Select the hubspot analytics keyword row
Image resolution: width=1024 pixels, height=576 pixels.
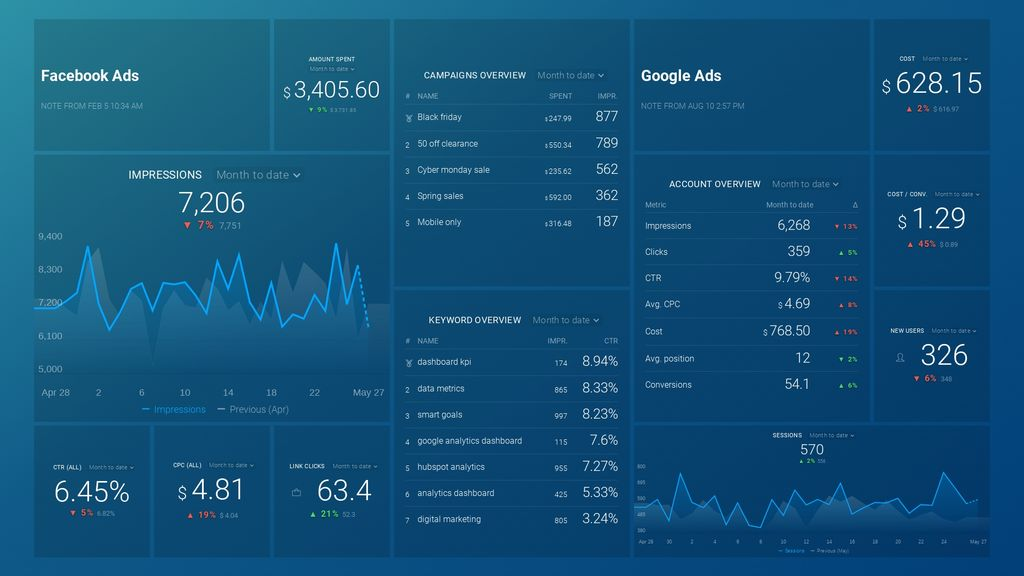(x=511, y=467)
